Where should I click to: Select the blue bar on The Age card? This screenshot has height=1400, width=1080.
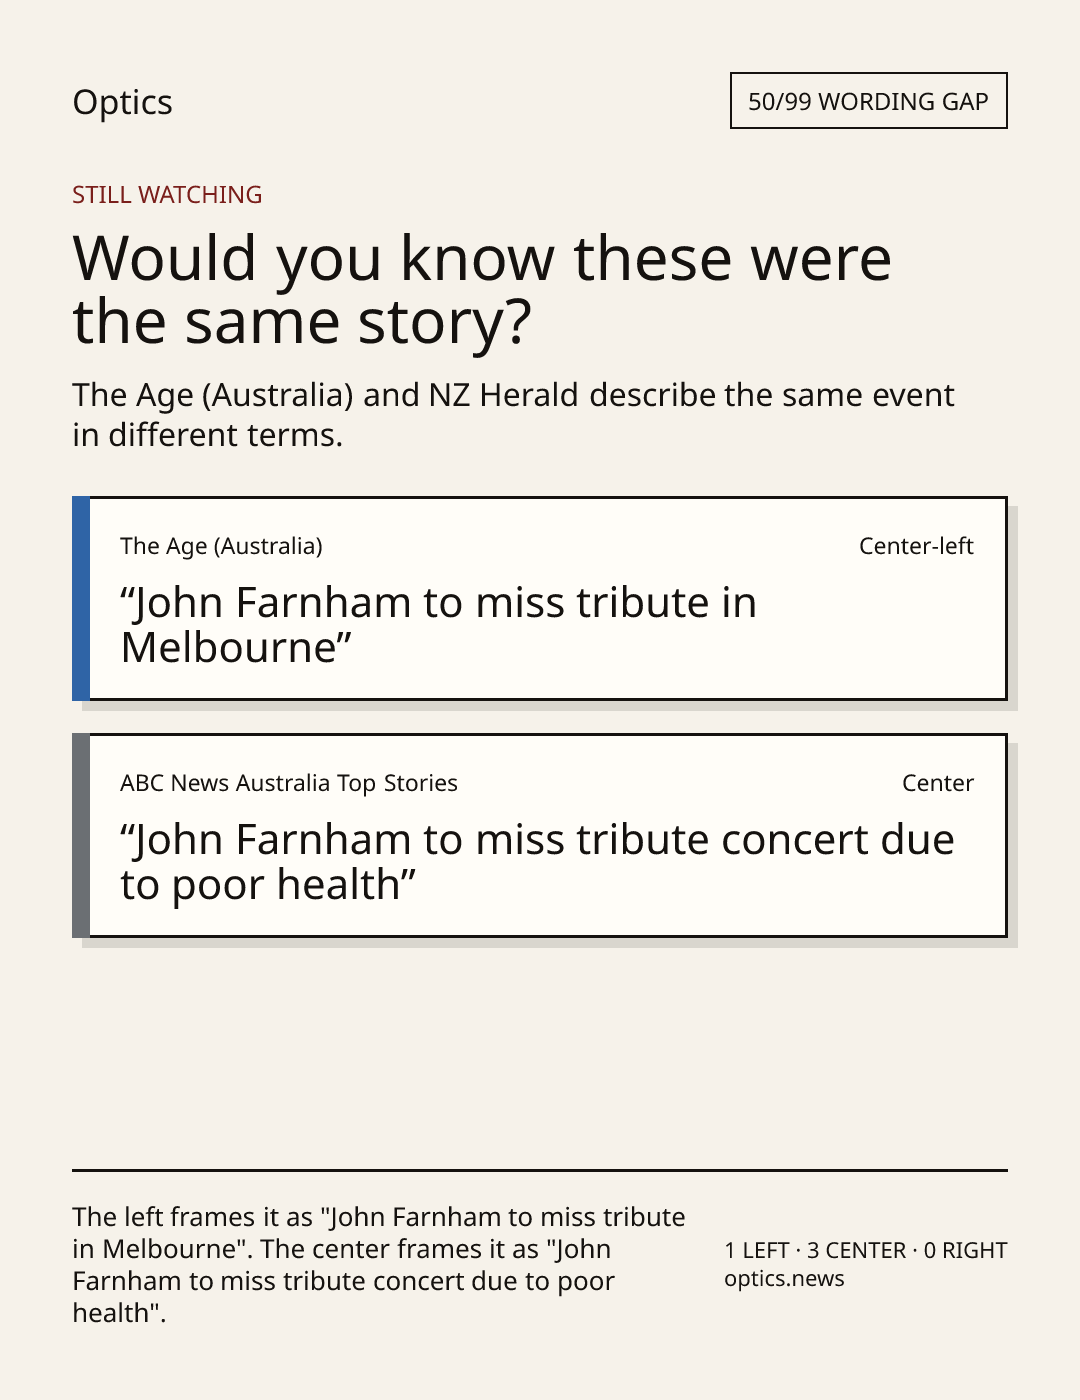pyautogui.click(x=81, y=598)
